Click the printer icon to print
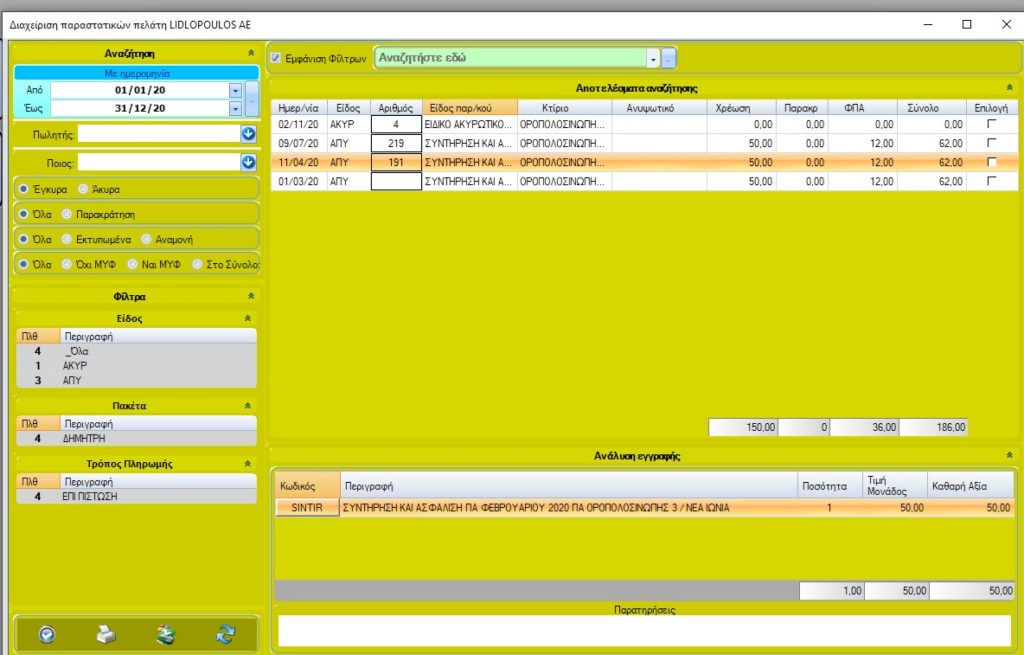Viewport: 1024px width, 655px height. [x=106, y=634]
